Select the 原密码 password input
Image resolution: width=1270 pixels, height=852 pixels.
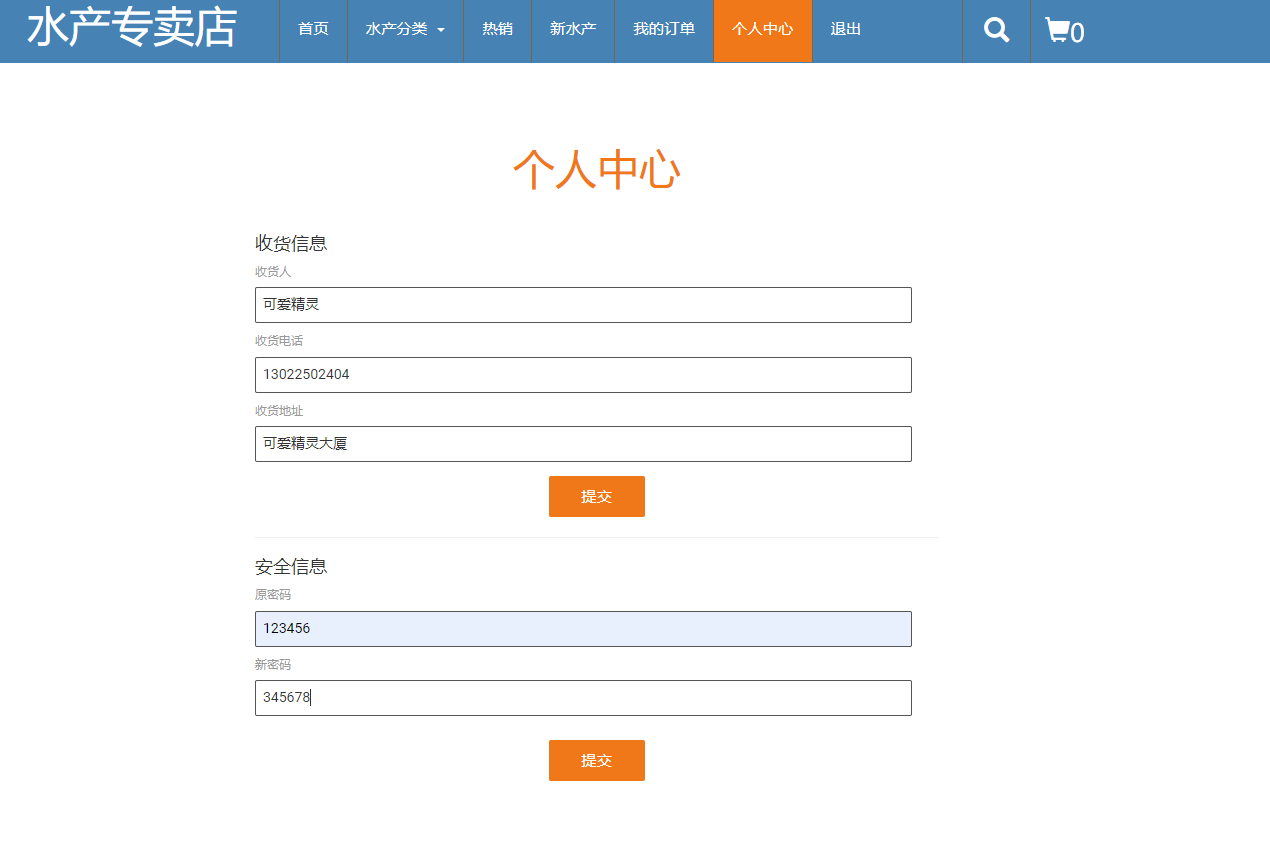(x=583, y=629)
